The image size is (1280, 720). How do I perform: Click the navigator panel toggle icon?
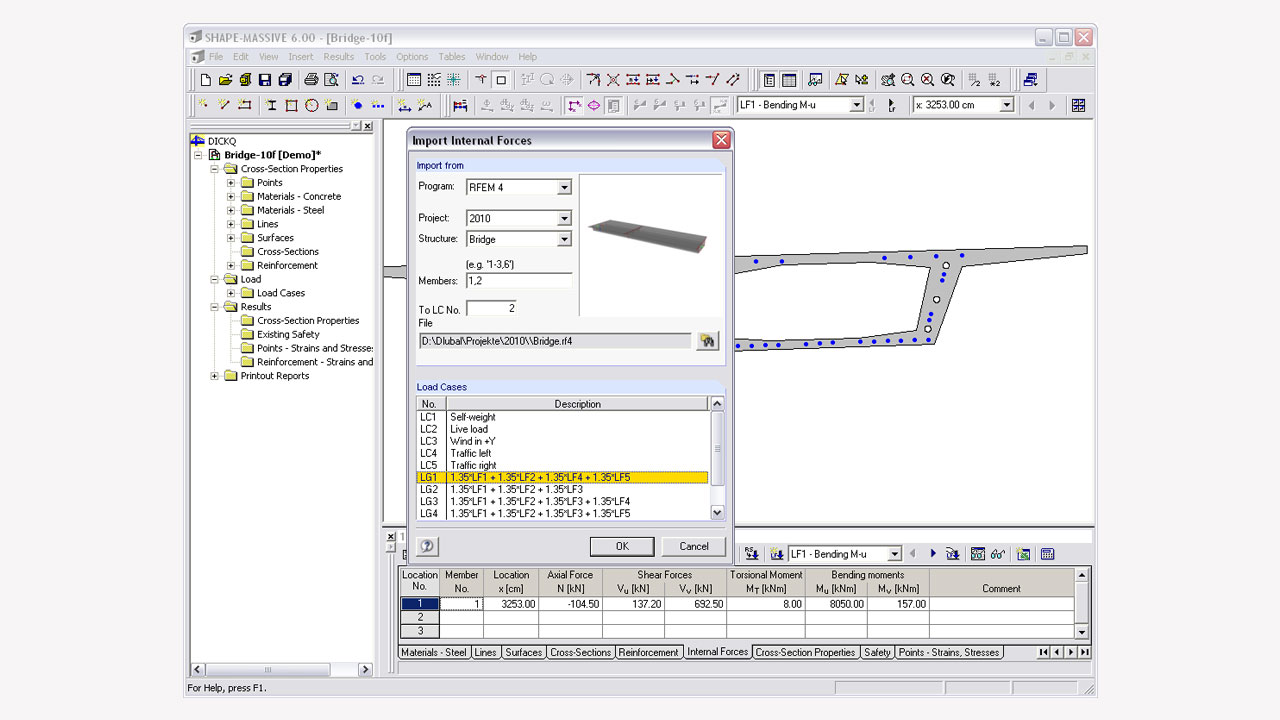click(x=769, y=80)
